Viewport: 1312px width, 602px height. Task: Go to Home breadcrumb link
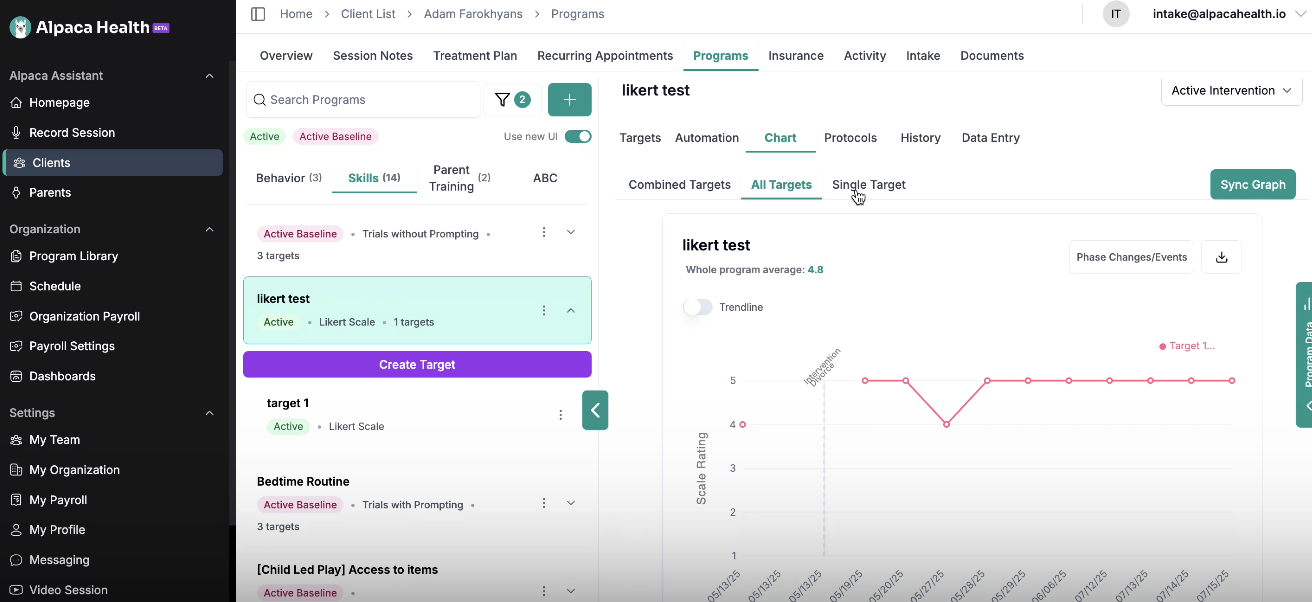(x=296, y=14)
